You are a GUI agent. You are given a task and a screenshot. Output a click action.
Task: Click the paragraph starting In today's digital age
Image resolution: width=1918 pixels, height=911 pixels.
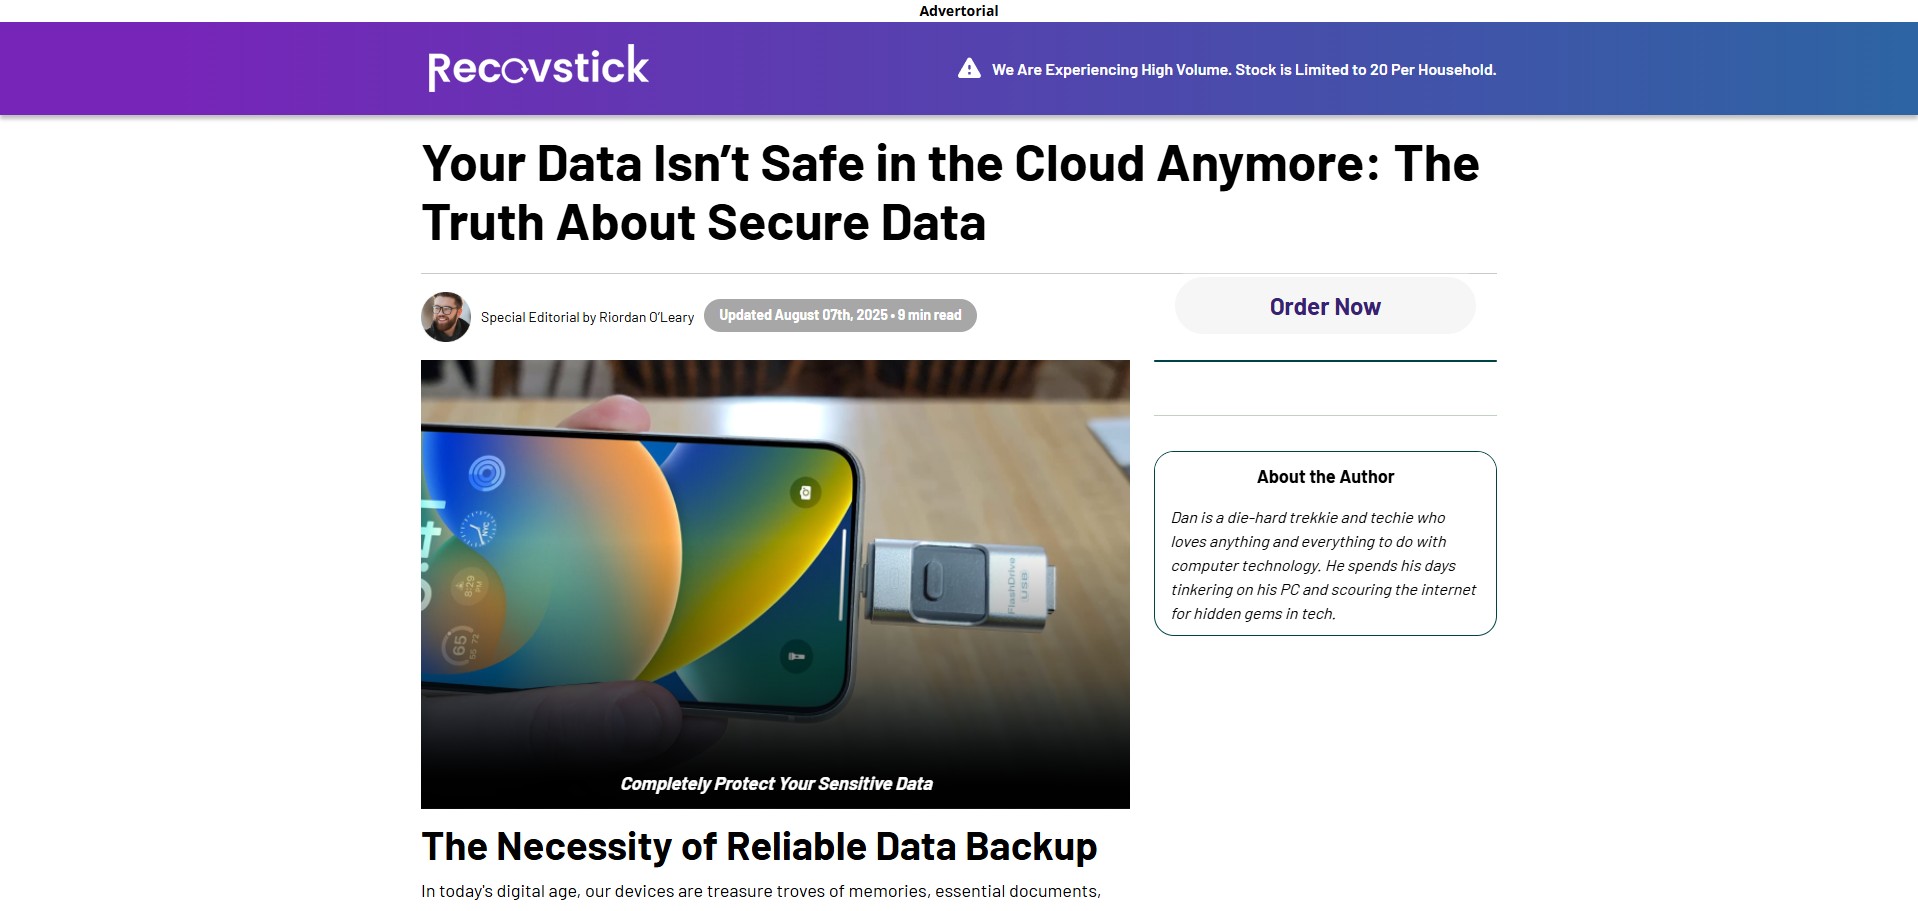761,891
